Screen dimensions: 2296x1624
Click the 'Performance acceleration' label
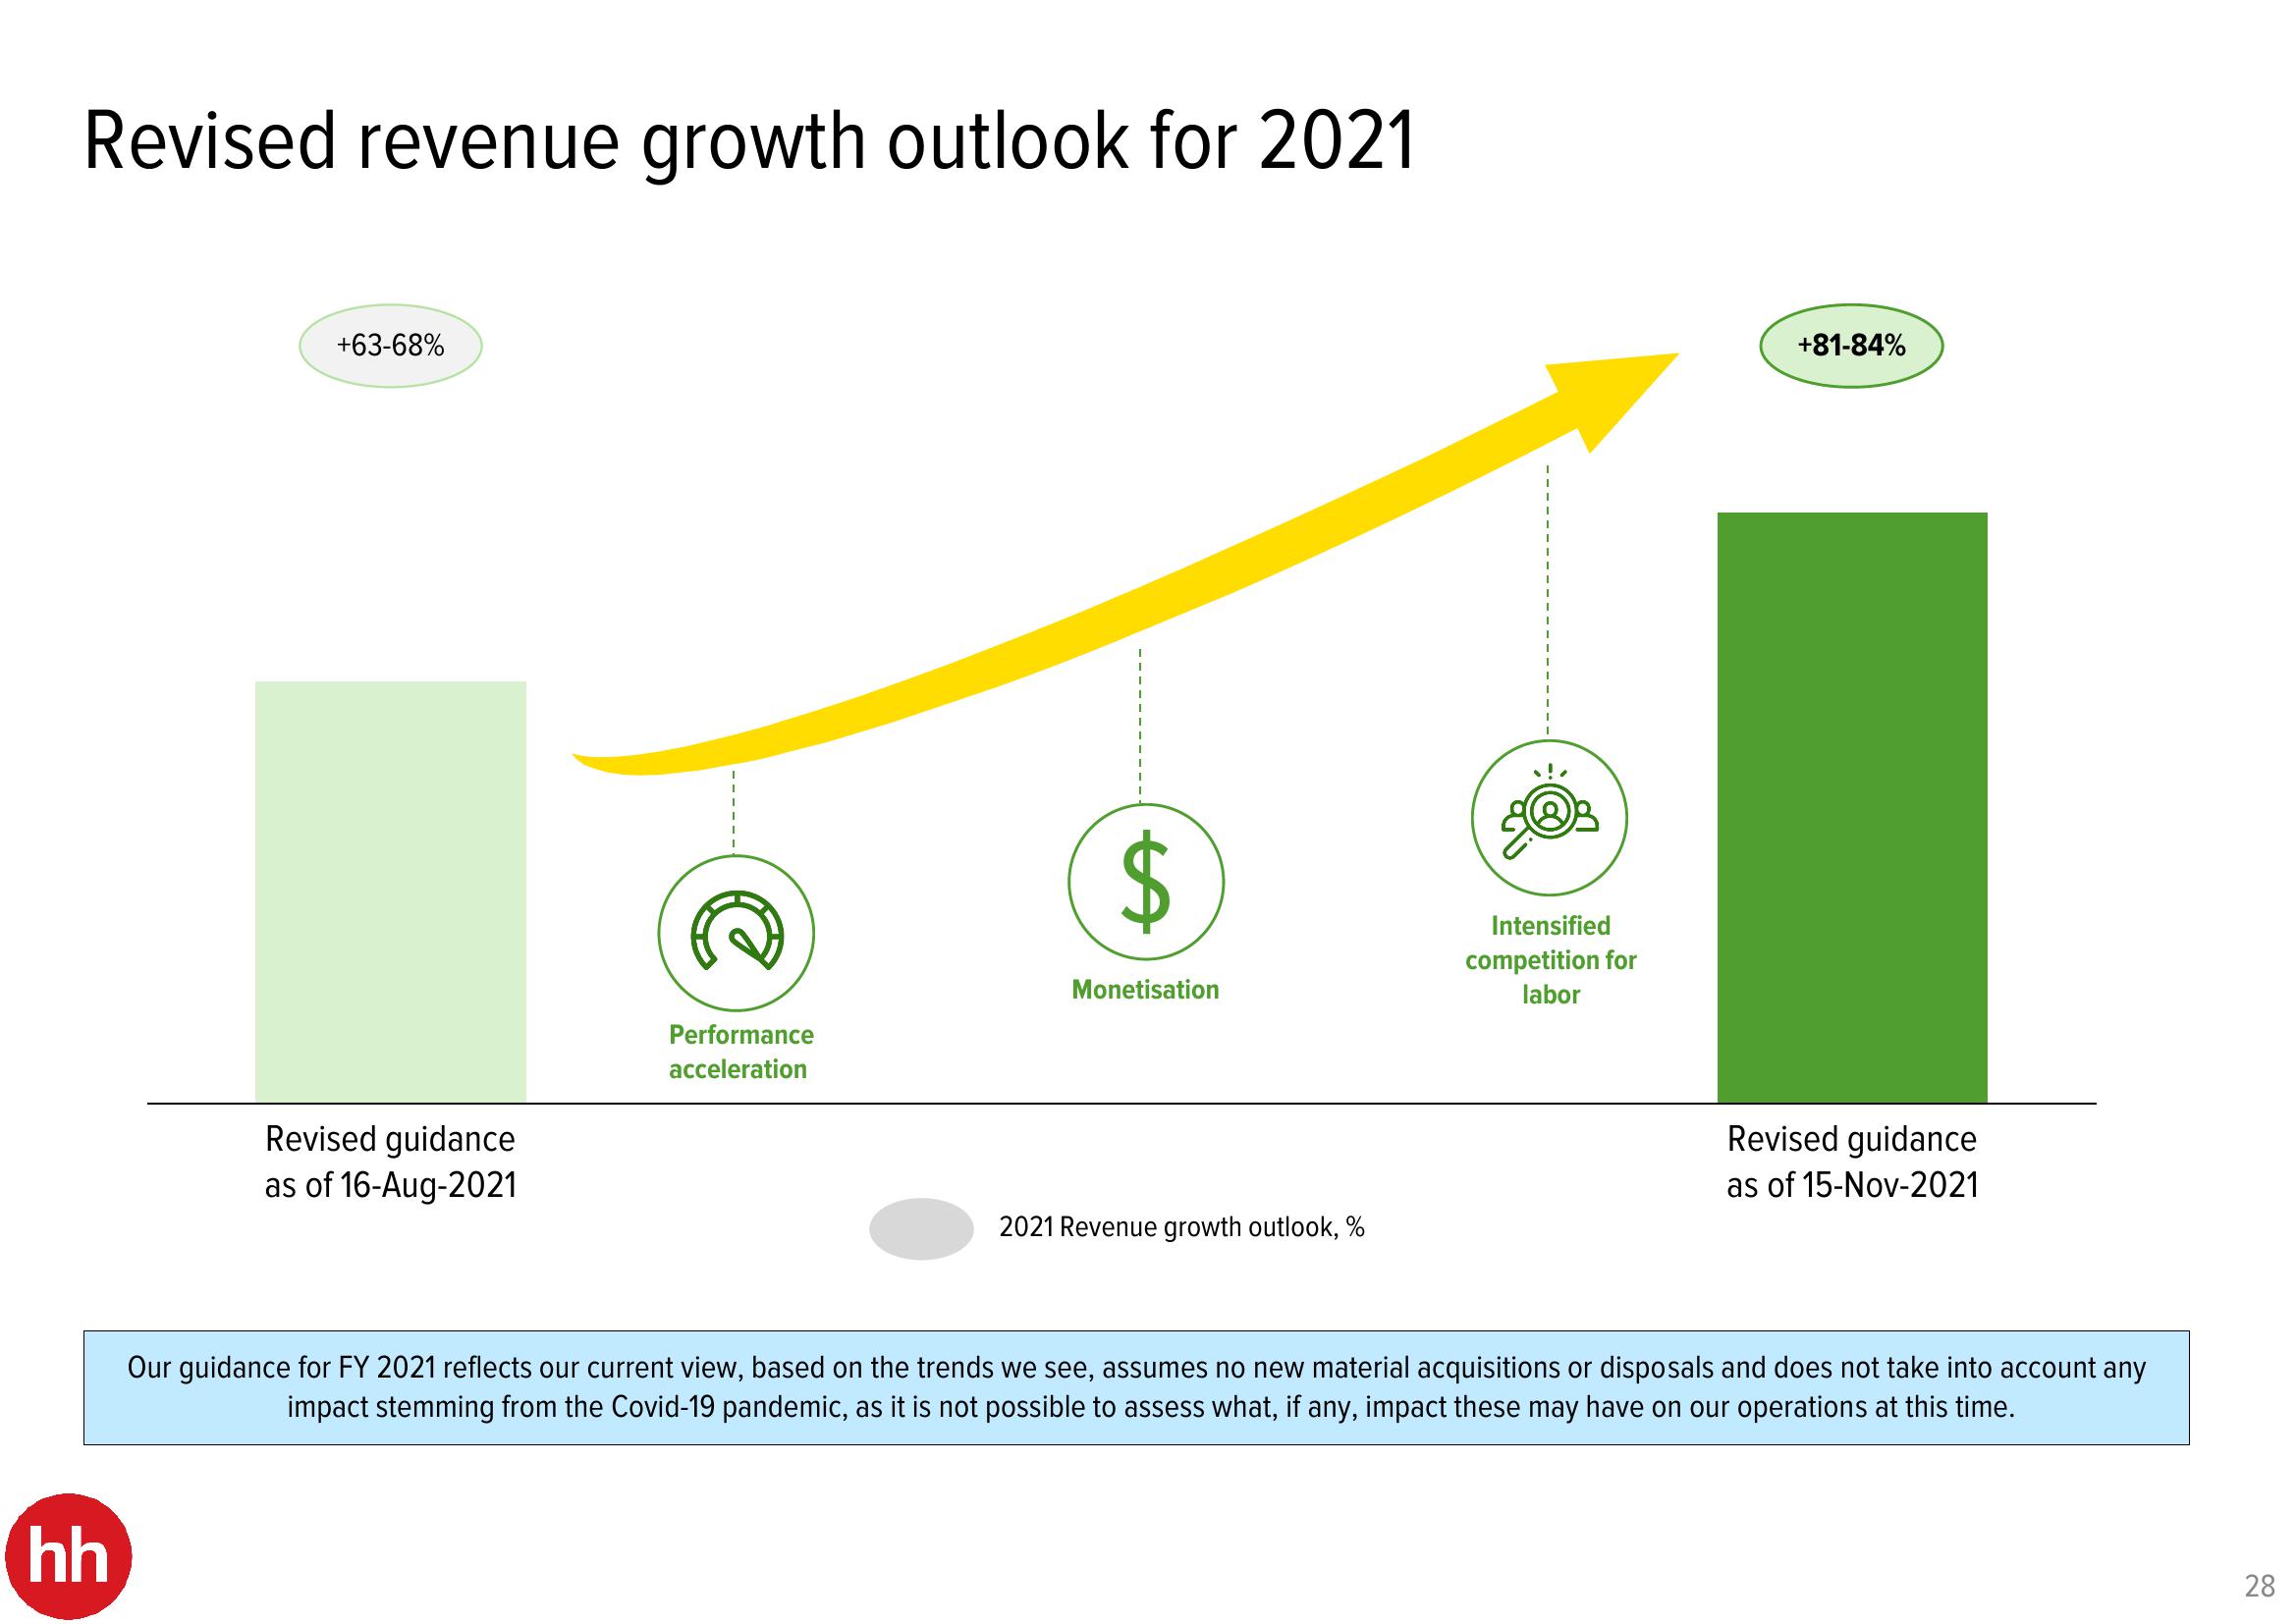(741, 1052)
